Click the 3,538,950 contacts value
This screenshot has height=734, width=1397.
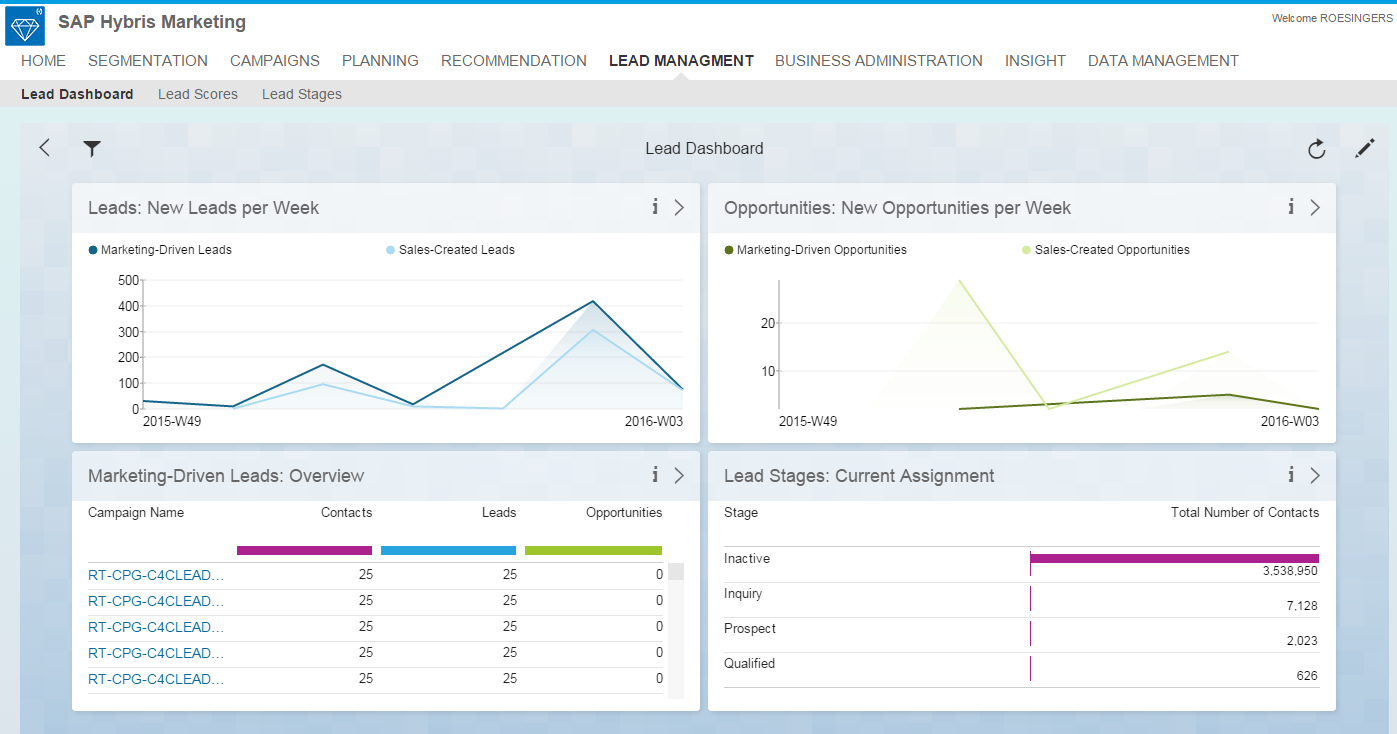[1290, 571]
